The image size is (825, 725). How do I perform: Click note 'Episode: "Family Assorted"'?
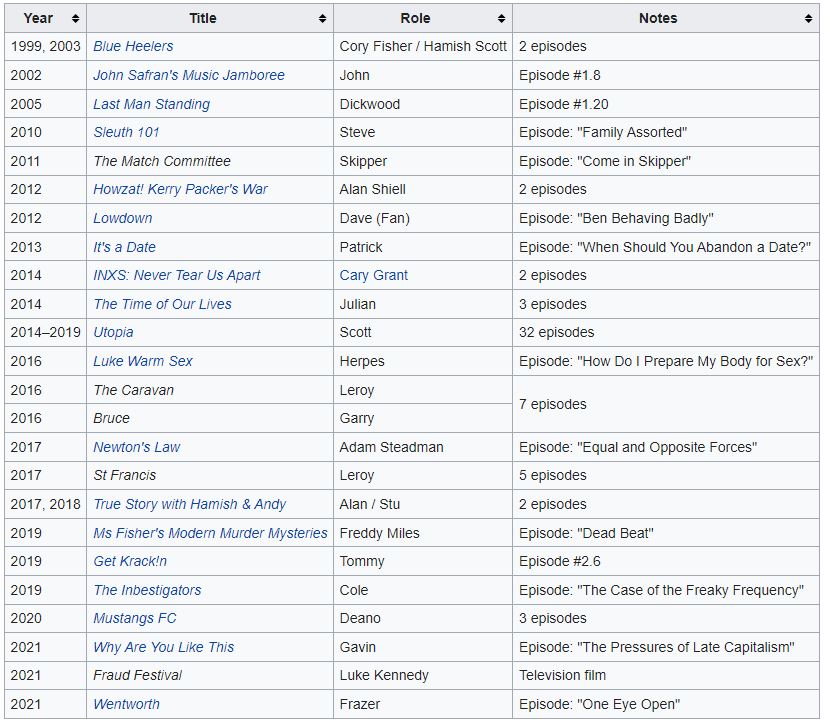click(x=603, y=132)
